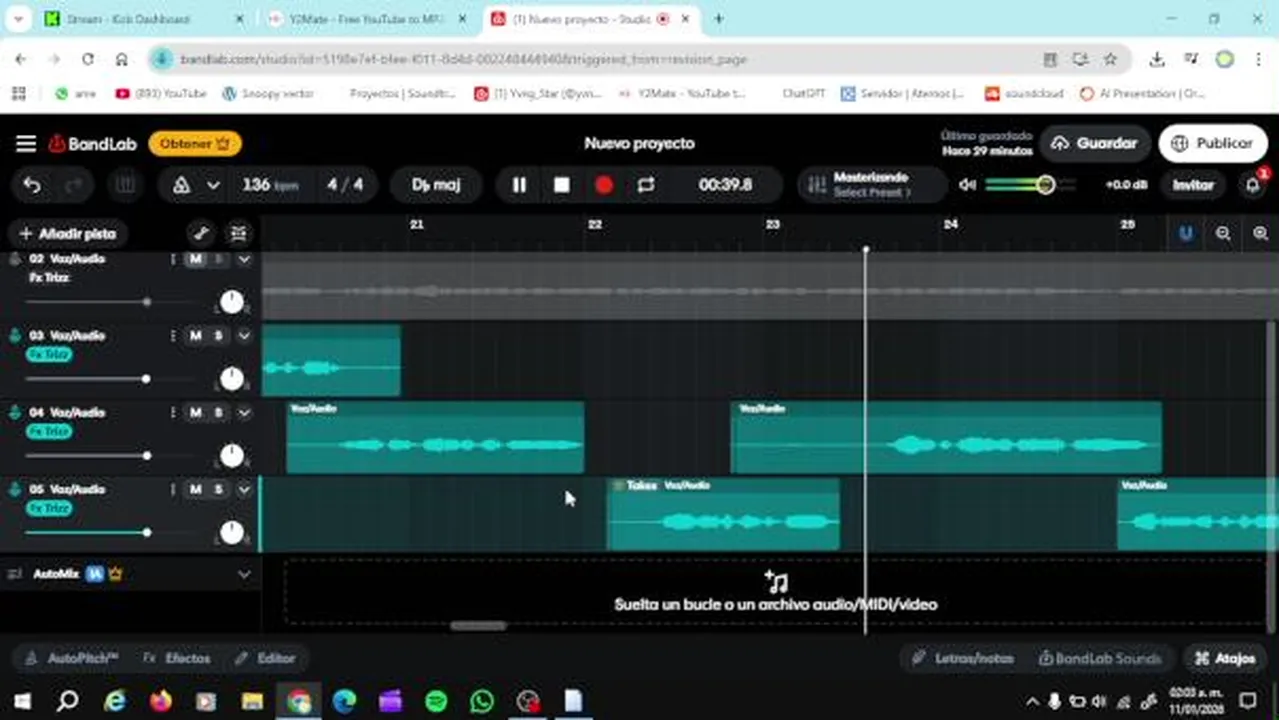The width and height of the screenshot is (1279, 720).
Task: Publish the project with Publicar
Action: (1211, 144)
